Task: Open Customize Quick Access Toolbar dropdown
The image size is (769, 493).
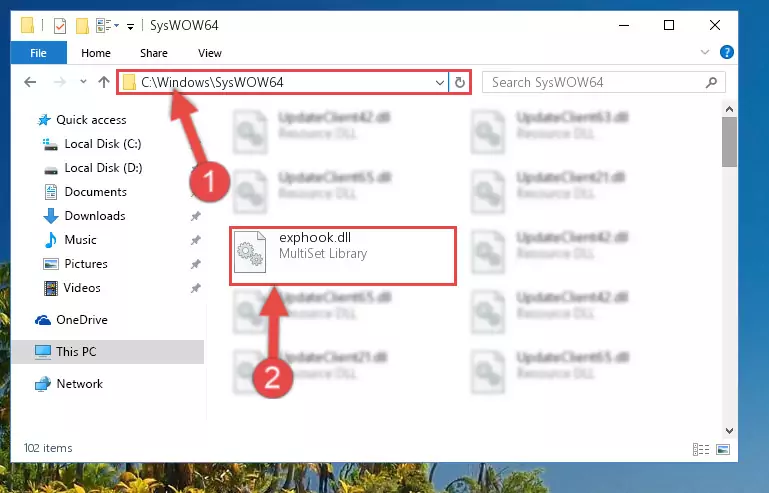Action: 130,26
